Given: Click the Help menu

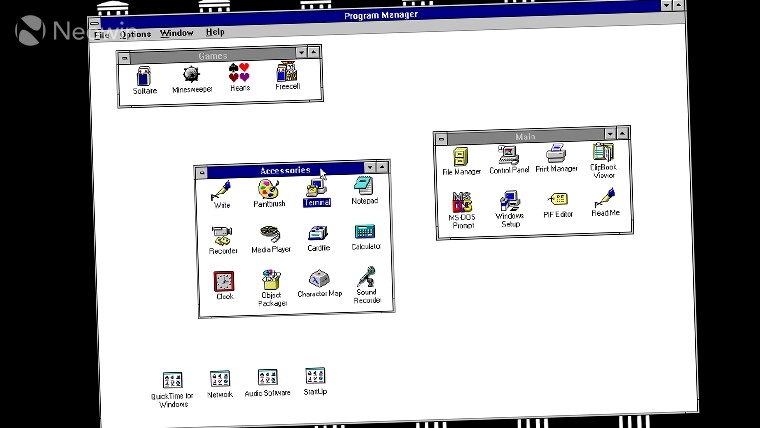Looking at the screenshot, I should 215,32.
